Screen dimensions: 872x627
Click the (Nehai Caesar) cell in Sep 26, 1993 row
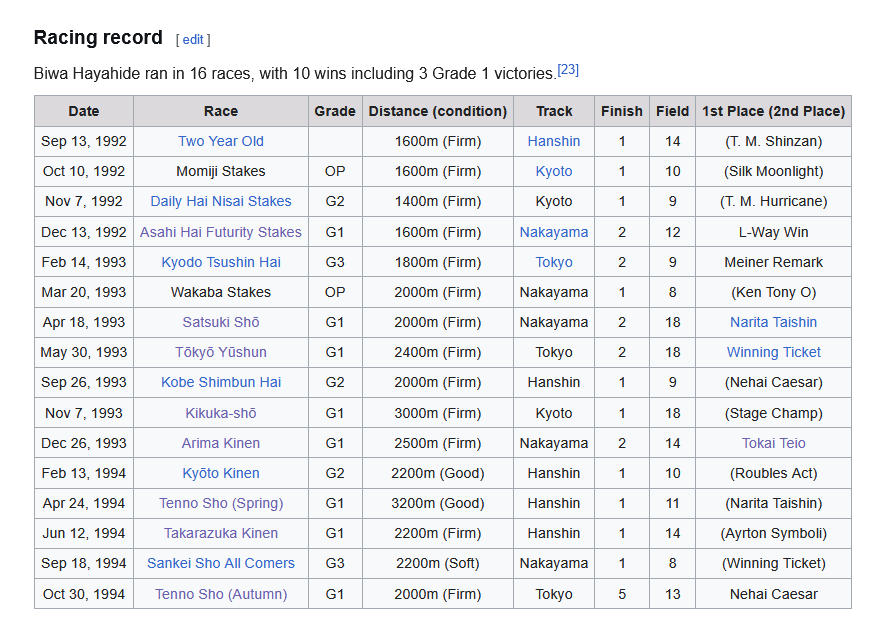tap(774, 382)
